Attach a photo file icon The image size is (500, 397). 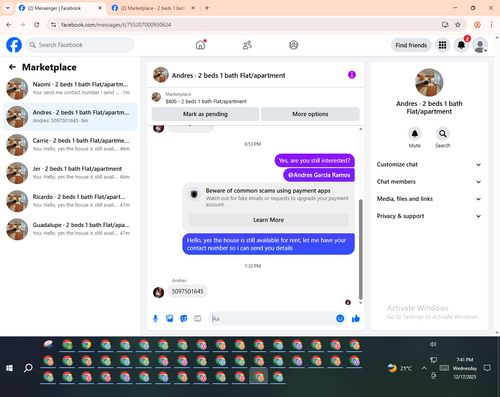170,319
